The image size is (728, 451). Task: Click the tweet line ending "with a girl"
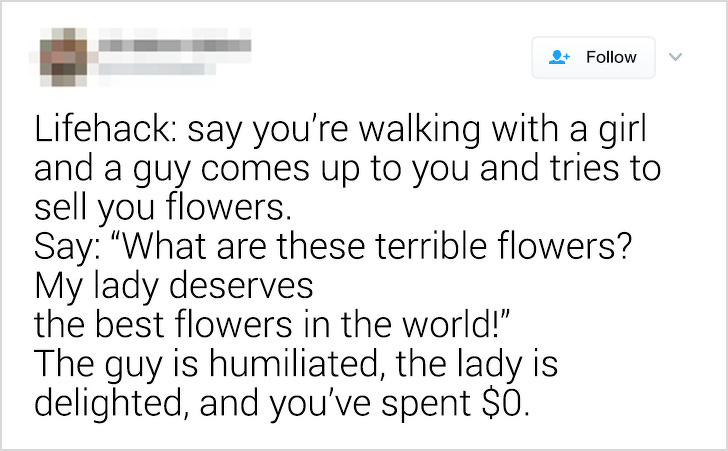(340, 130)
